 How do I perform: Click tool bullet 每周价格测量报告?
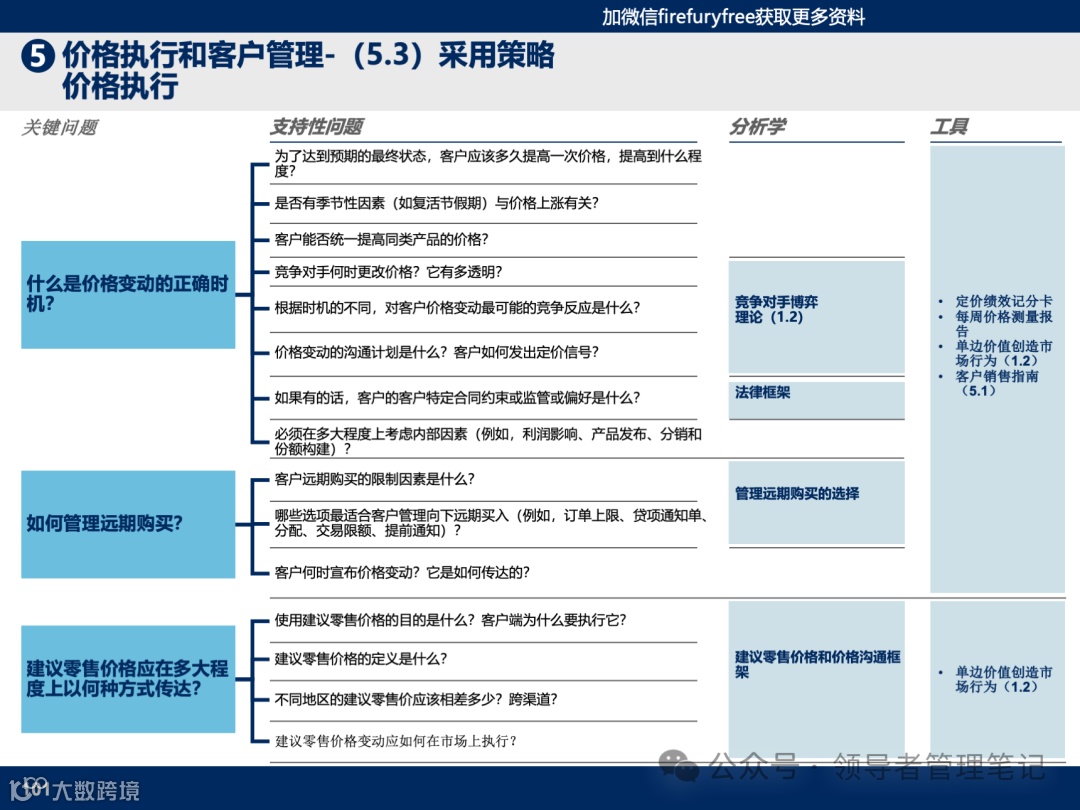tap(1004, 324)
